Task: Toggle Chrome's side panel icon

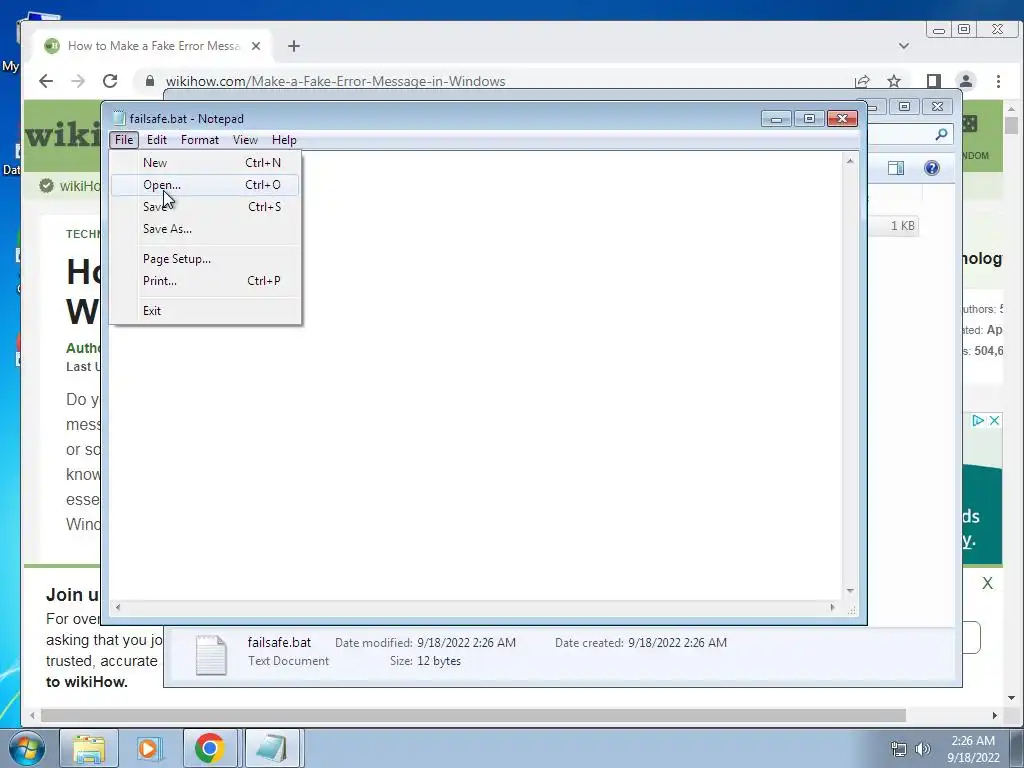Action: tap(934, 81)
